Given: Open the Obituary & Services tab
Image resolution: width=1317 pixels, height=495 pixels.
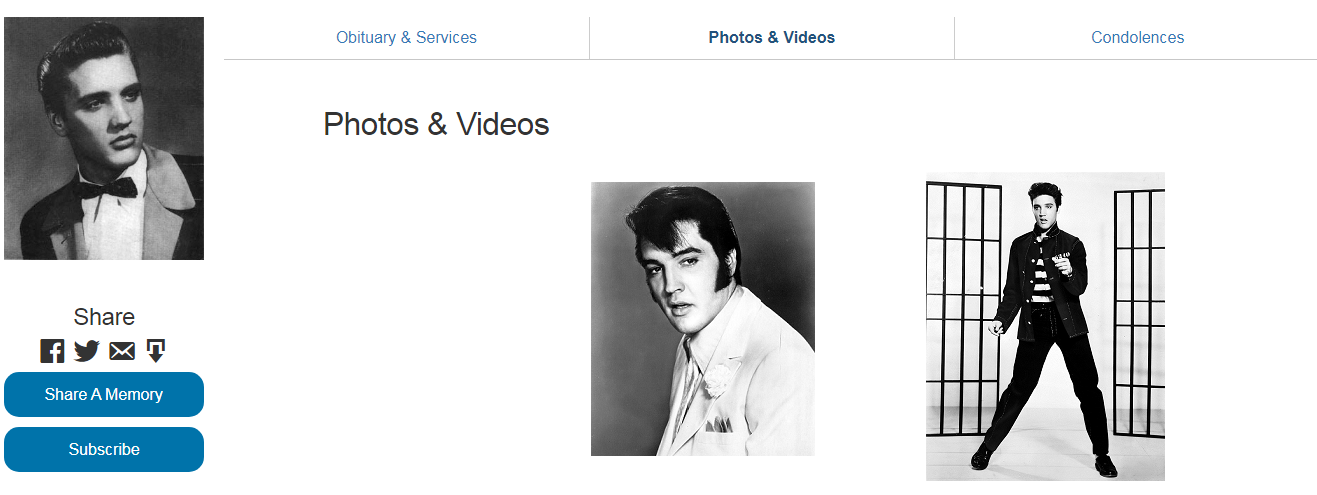Looking at the screenshot, I should [406, 38].
